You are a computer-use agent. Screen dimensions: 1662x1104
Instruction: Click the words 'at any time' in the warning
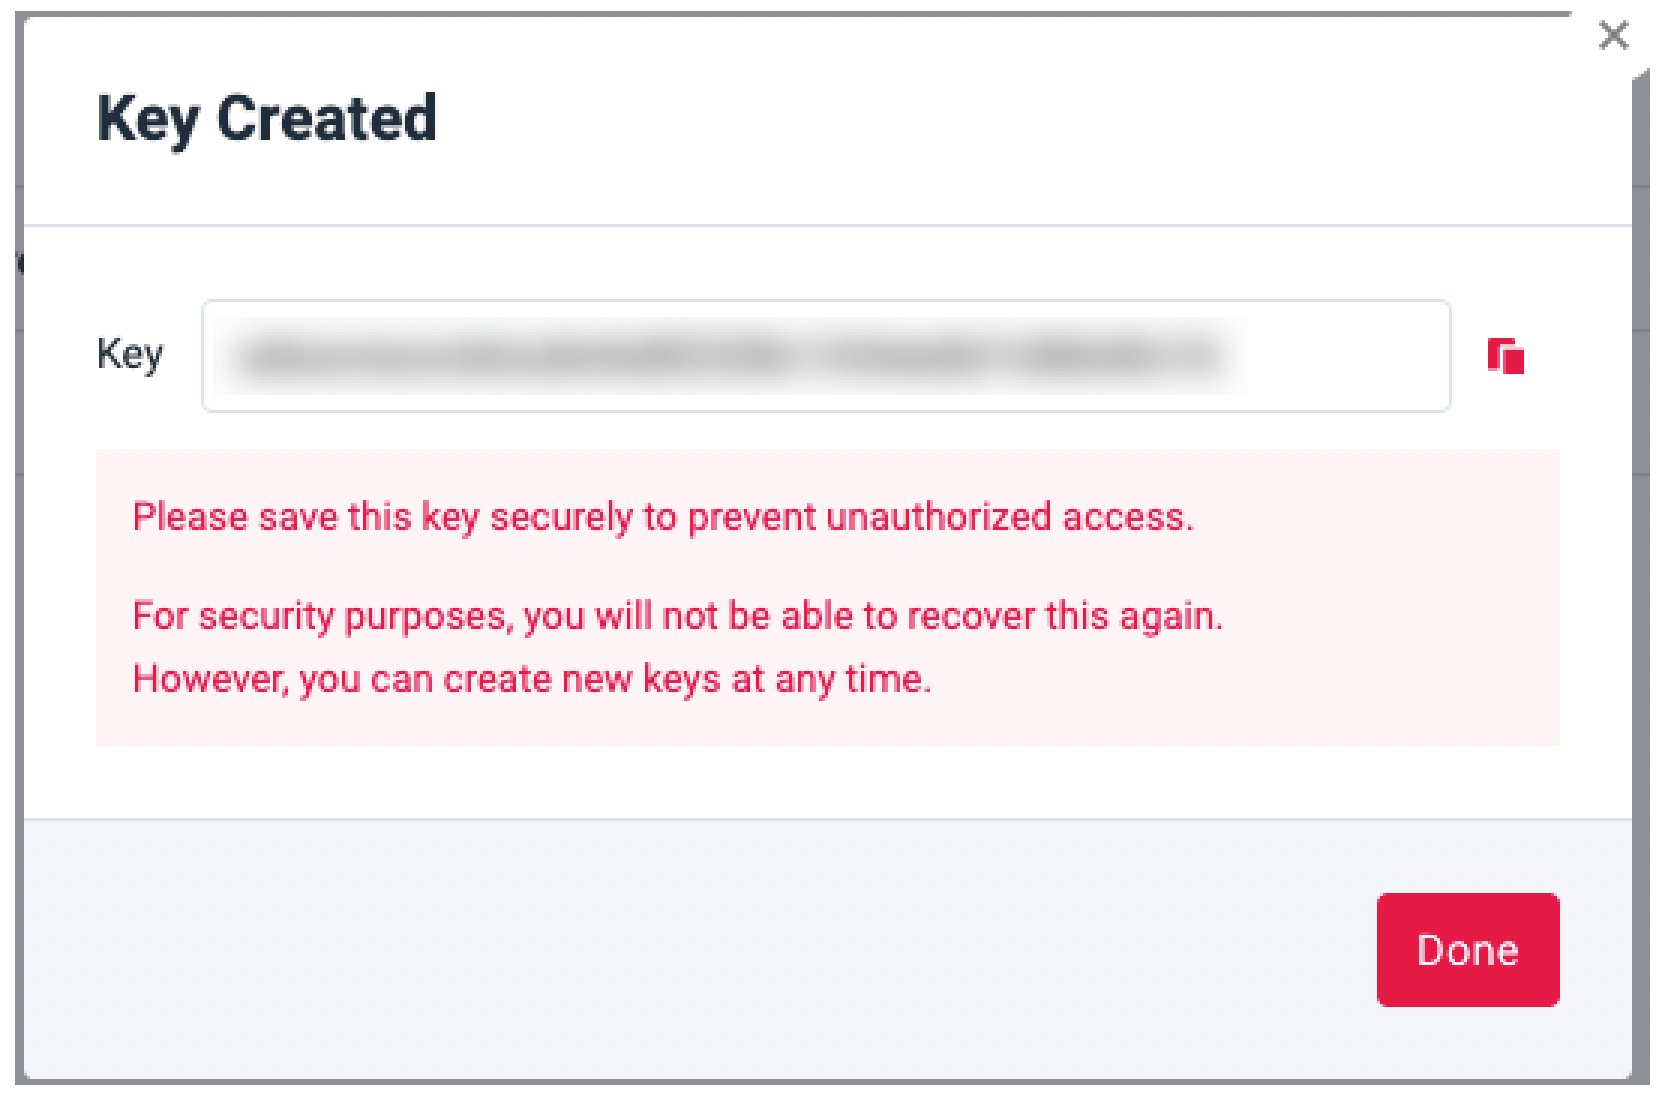[830, 679]
